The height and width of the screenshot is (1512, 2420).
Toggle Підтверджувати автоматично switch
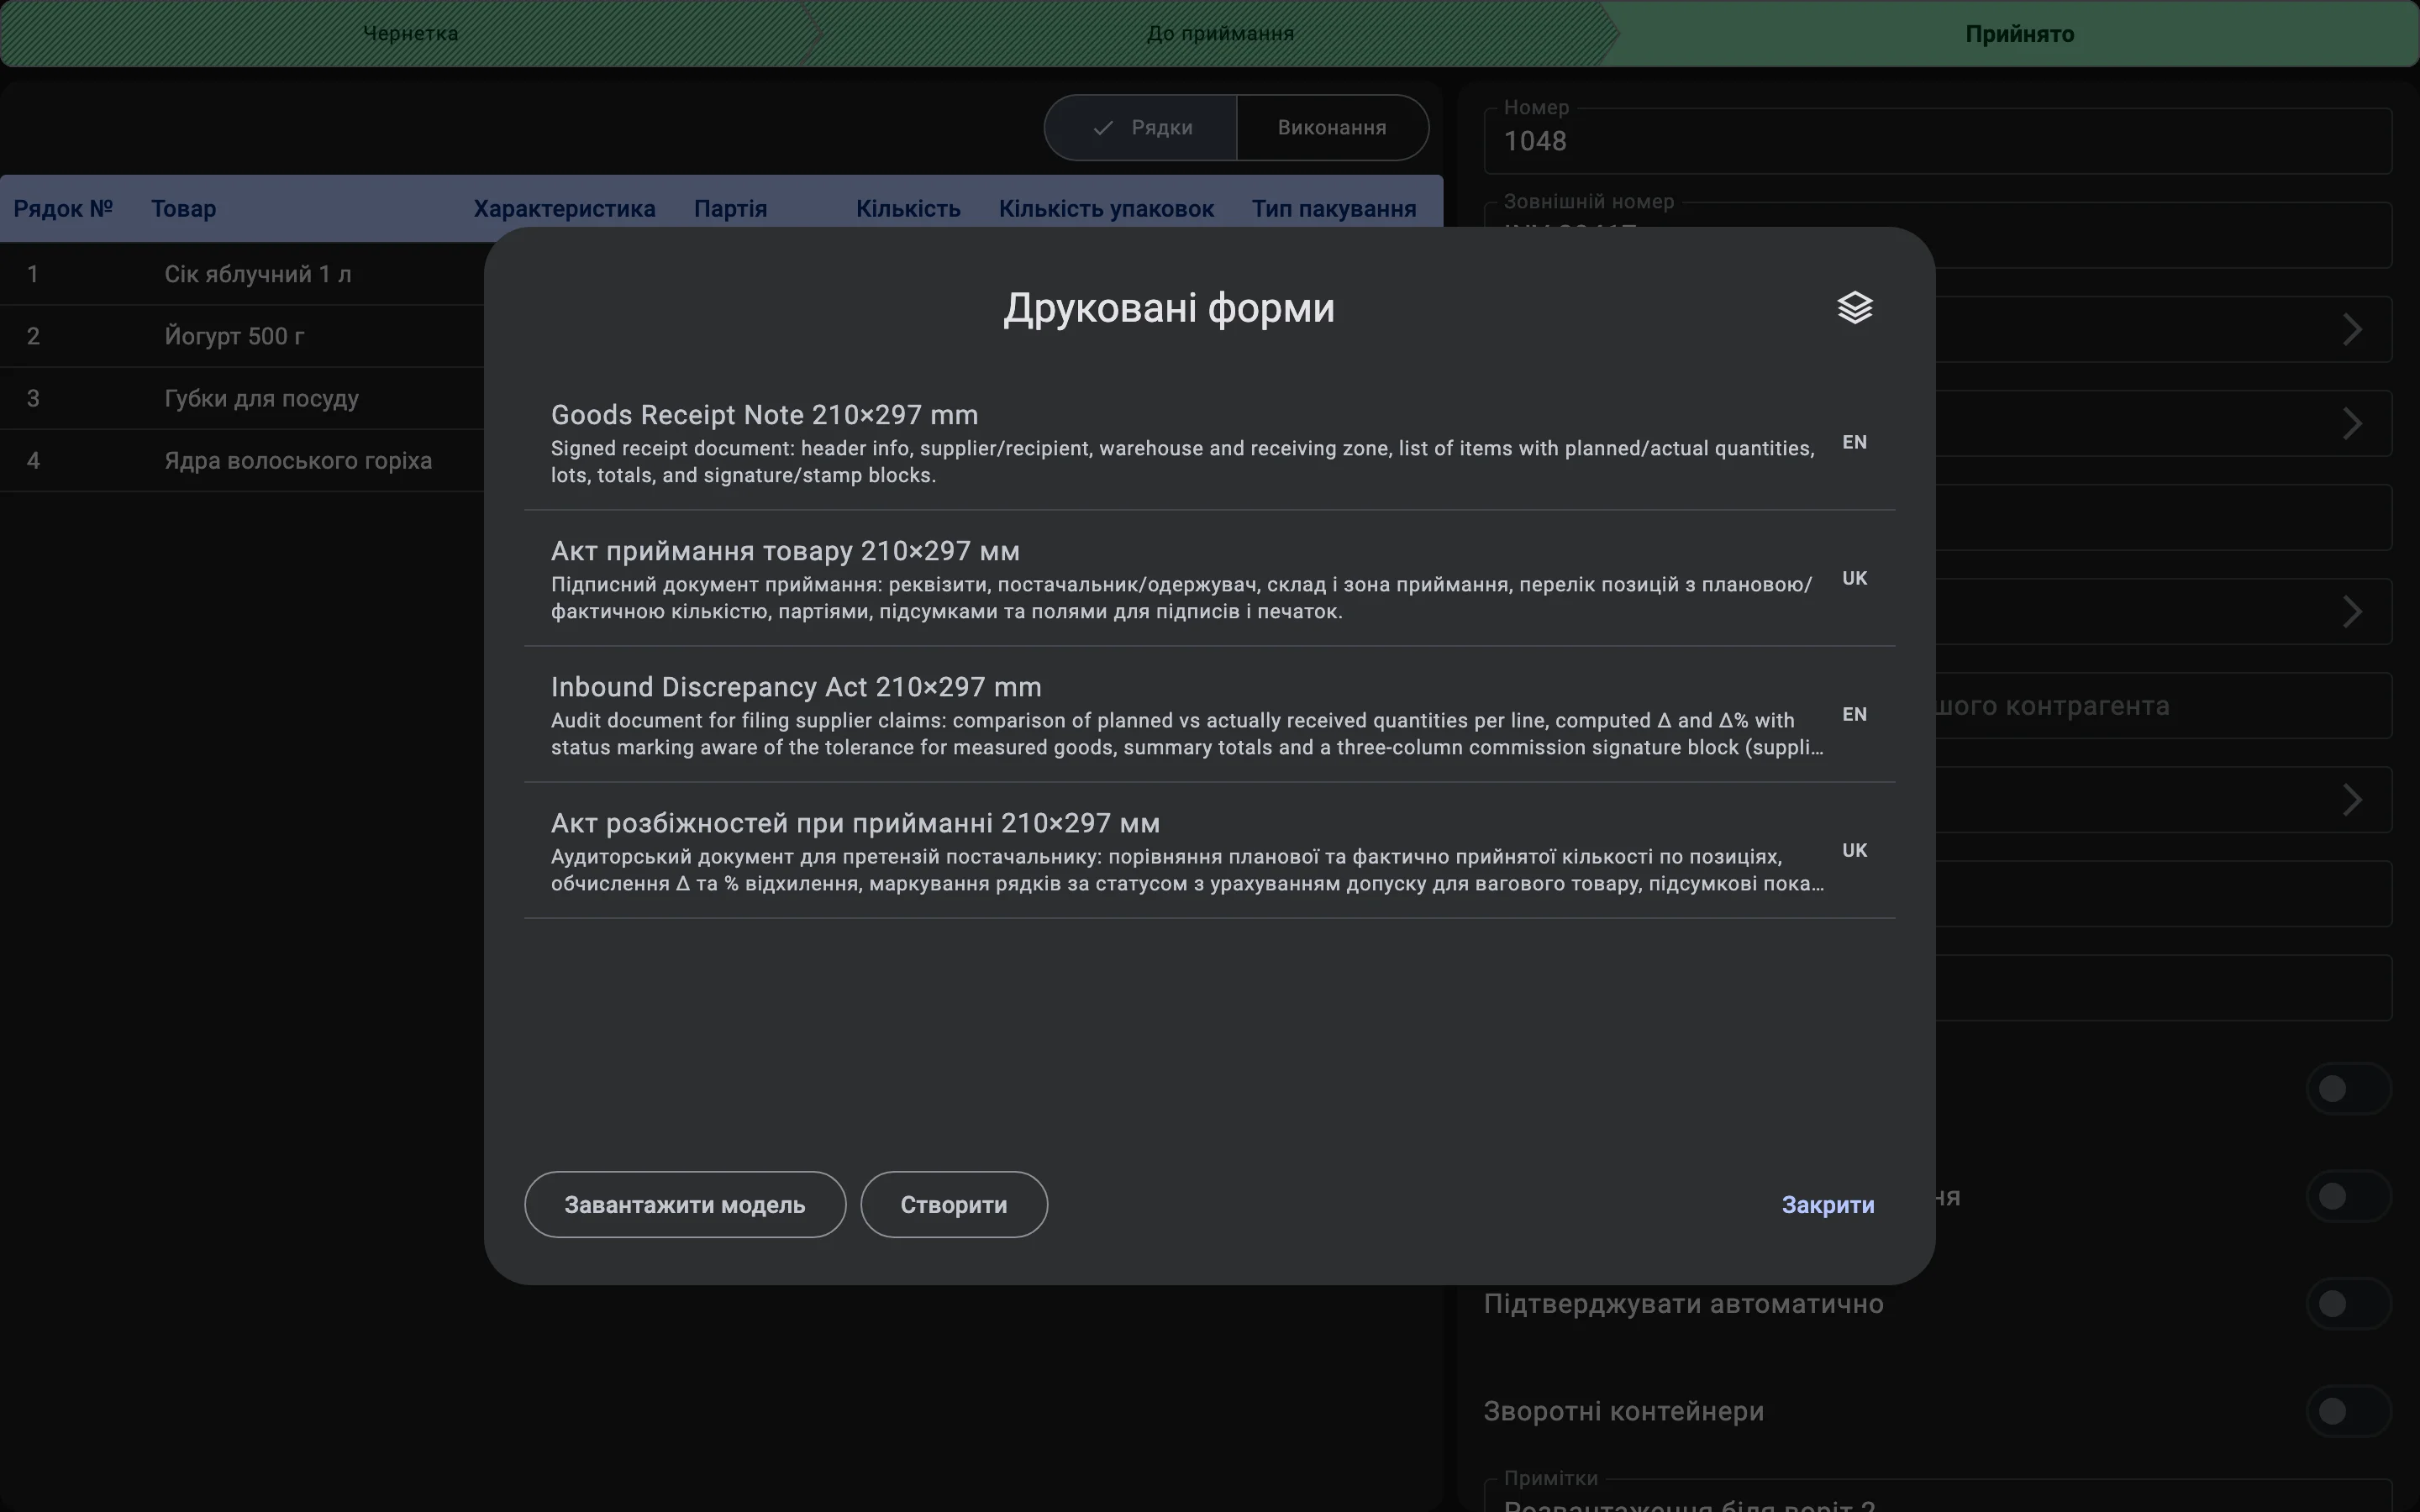2348,1303
